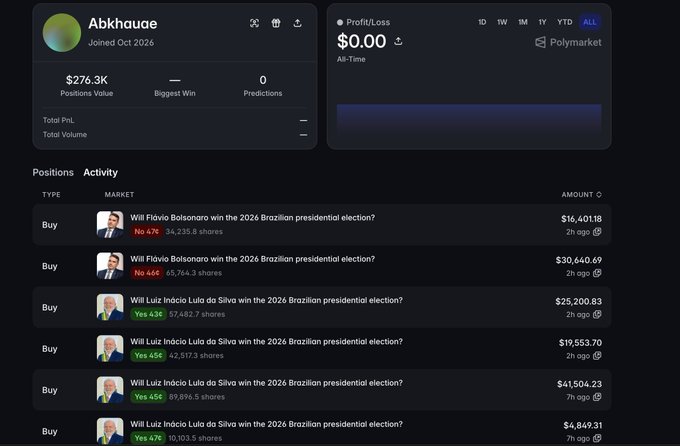
Task: Click the $276.3K Positions Value figure
Action: click(87, 80)
